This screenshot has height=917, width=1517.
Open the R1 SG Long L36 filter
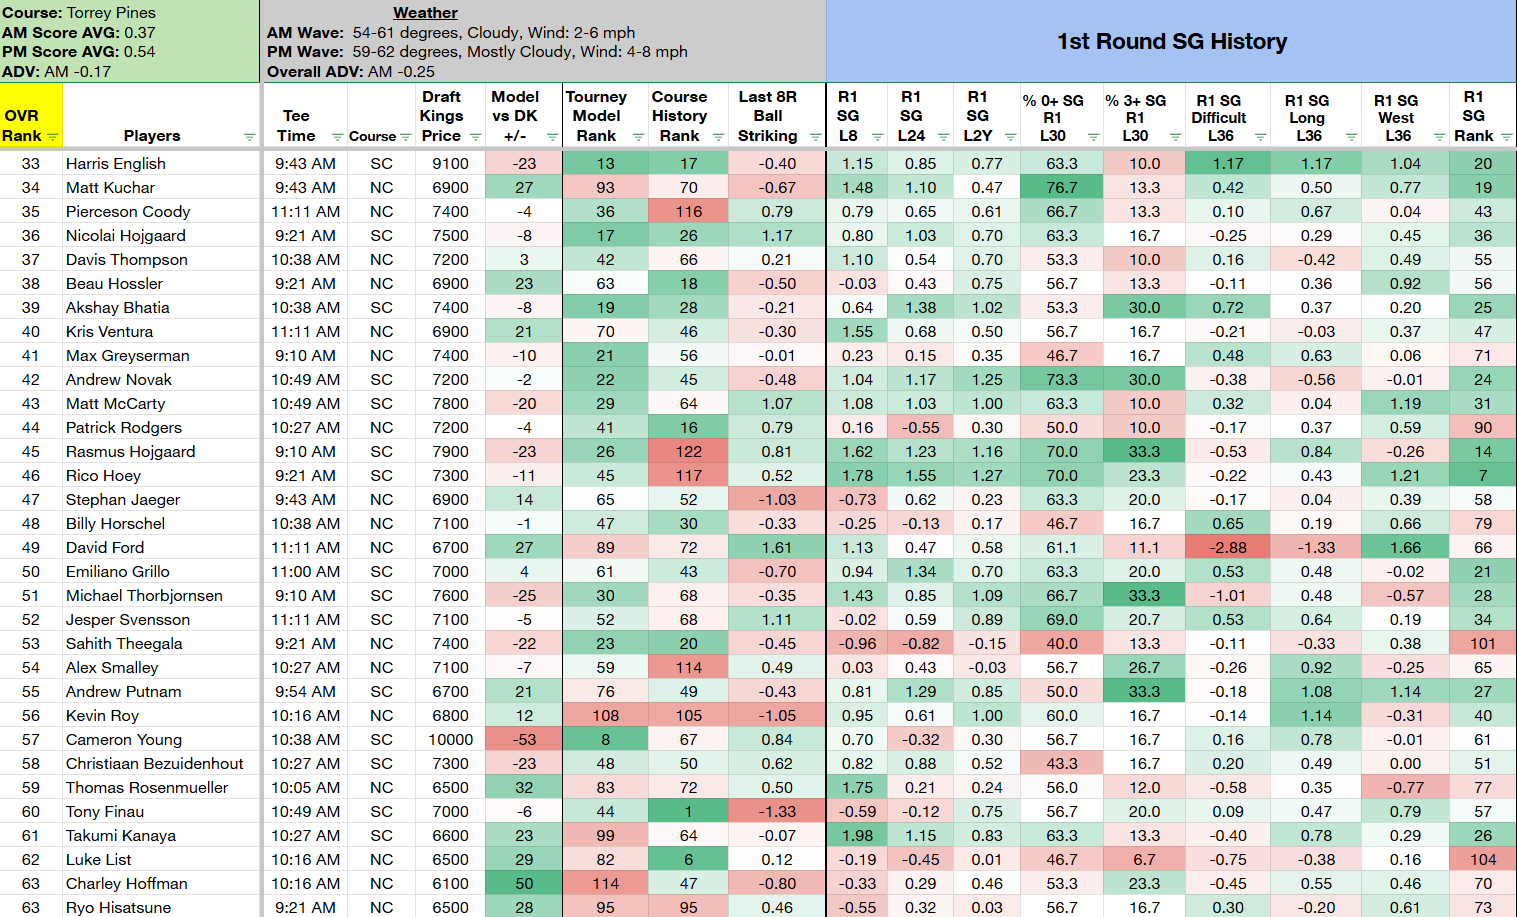coord(1351,137)
